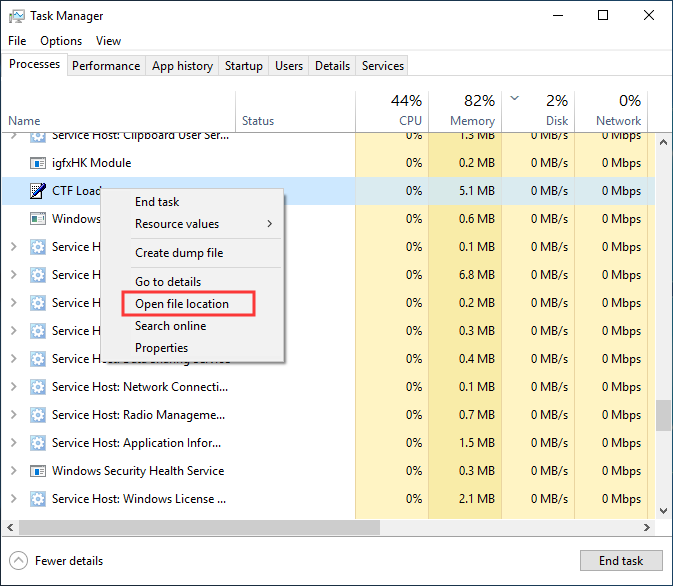Click the igfxHK Module process icon
Image resolution: width=673 pixels, height=586 pixels.
[38, 163]
